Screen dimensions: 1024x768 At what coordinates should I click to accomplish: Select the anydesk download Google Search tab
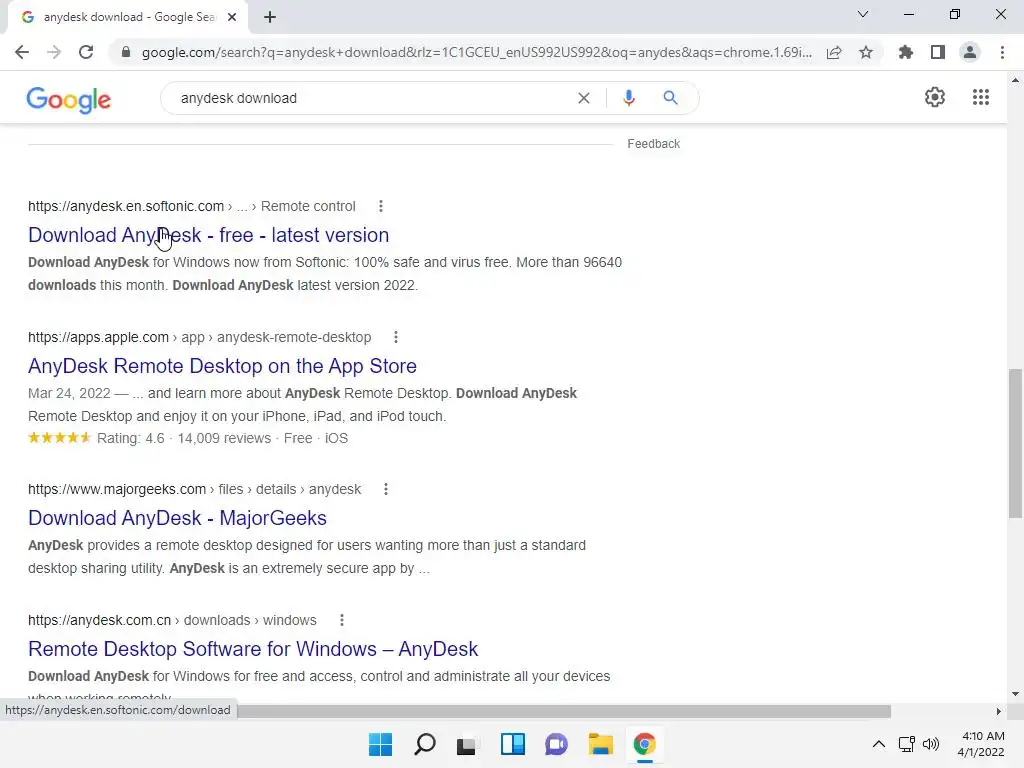point(128,17)
